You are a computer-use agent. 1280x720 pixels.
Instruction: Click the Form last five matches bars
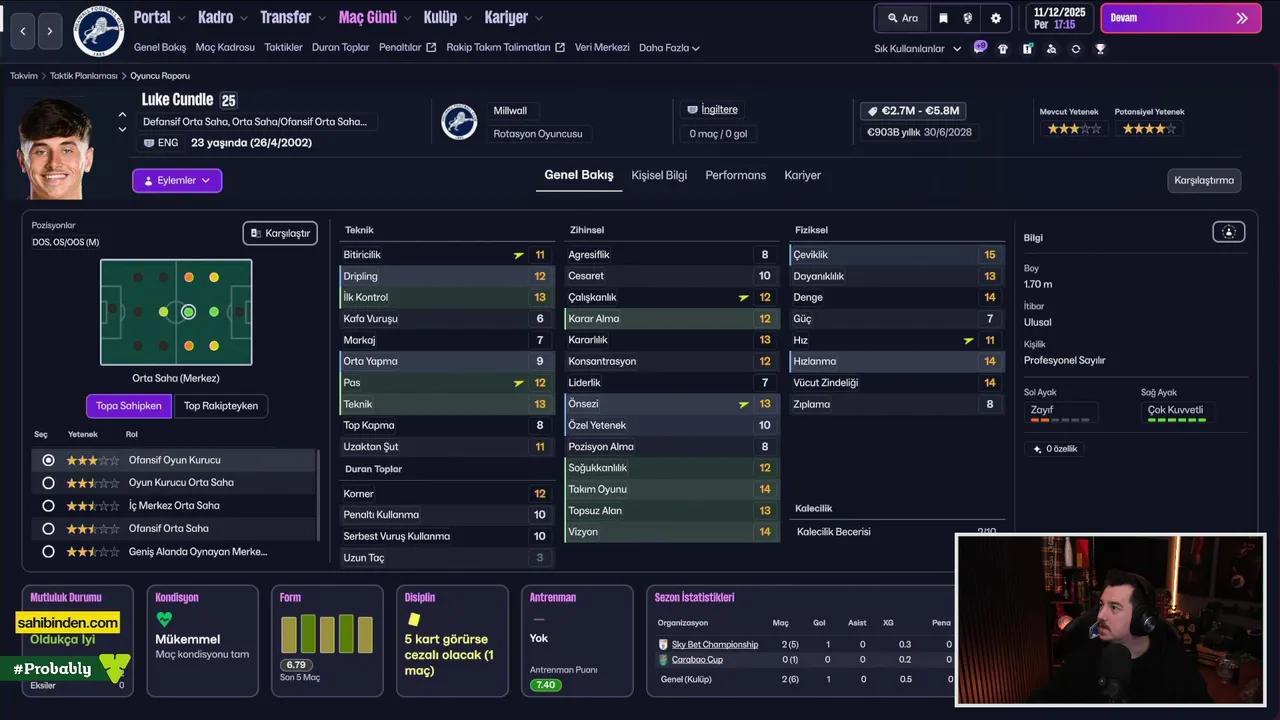(x=327, y=635)
